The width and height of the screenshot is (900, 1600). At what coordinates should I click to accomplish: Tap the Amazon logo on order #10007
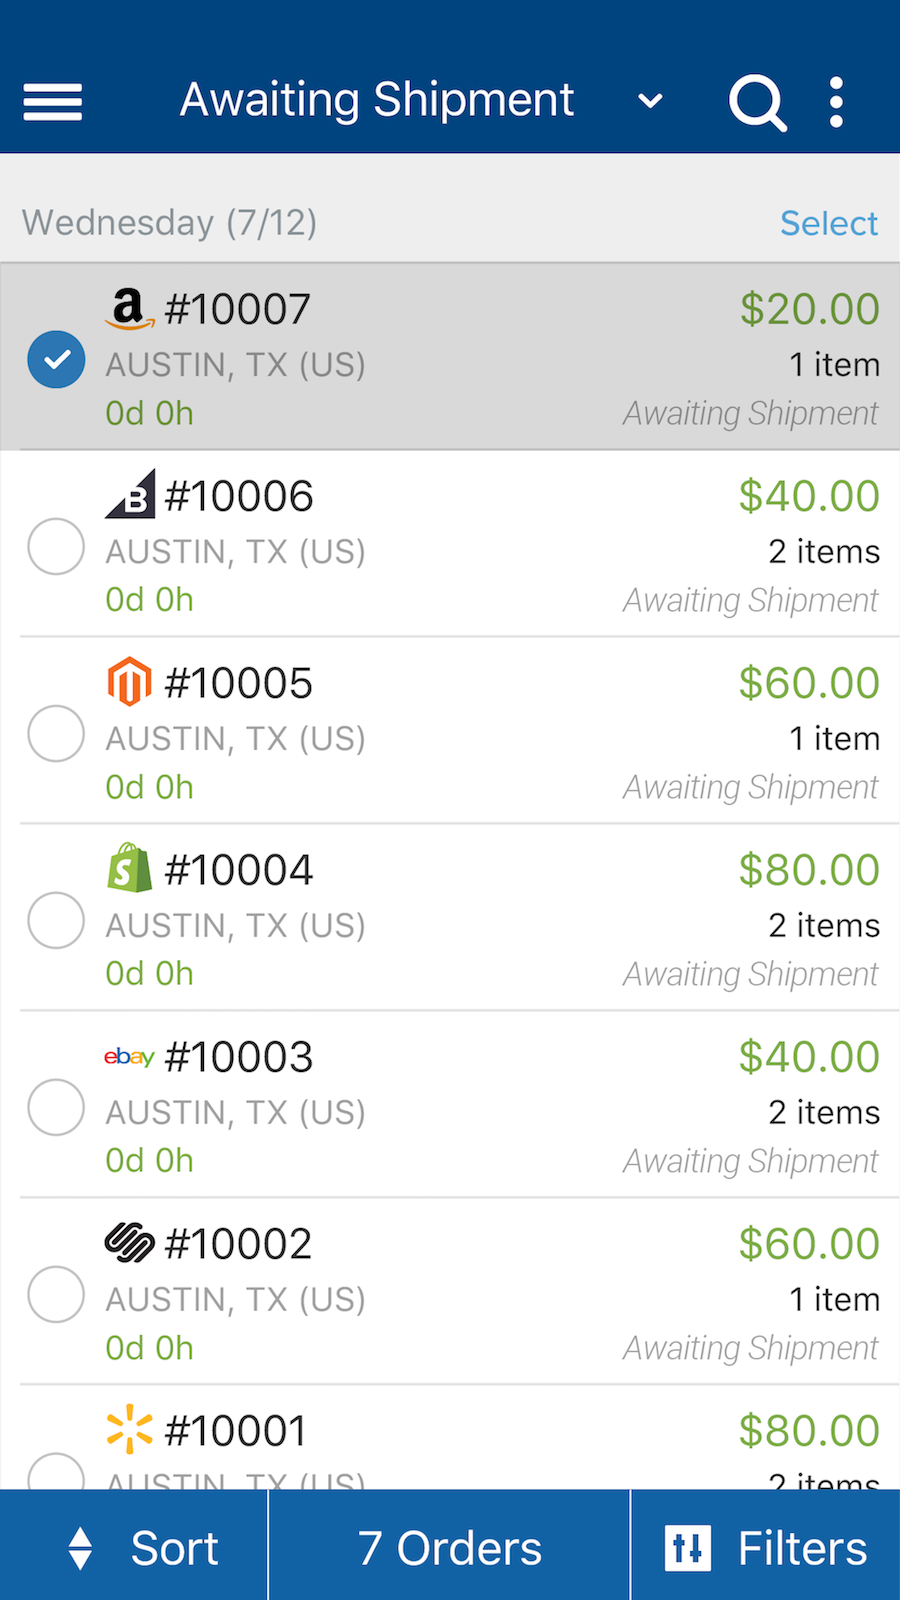click(129, 309)
